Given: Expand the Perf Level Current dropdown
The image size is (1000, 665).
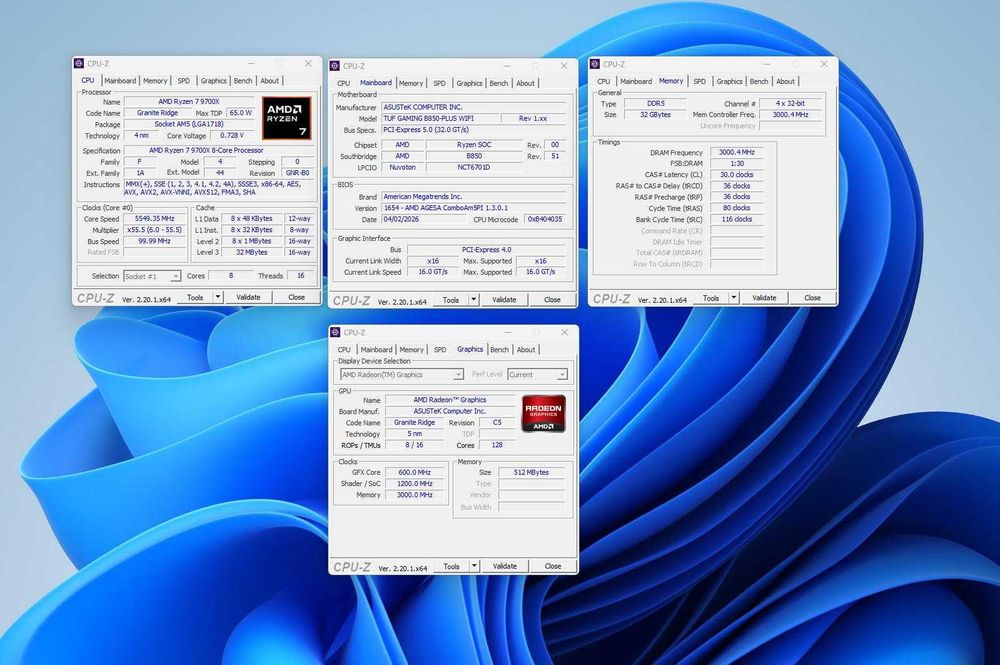Looking at the screenshot, I should pyautogui.click(x=562, y=374).
